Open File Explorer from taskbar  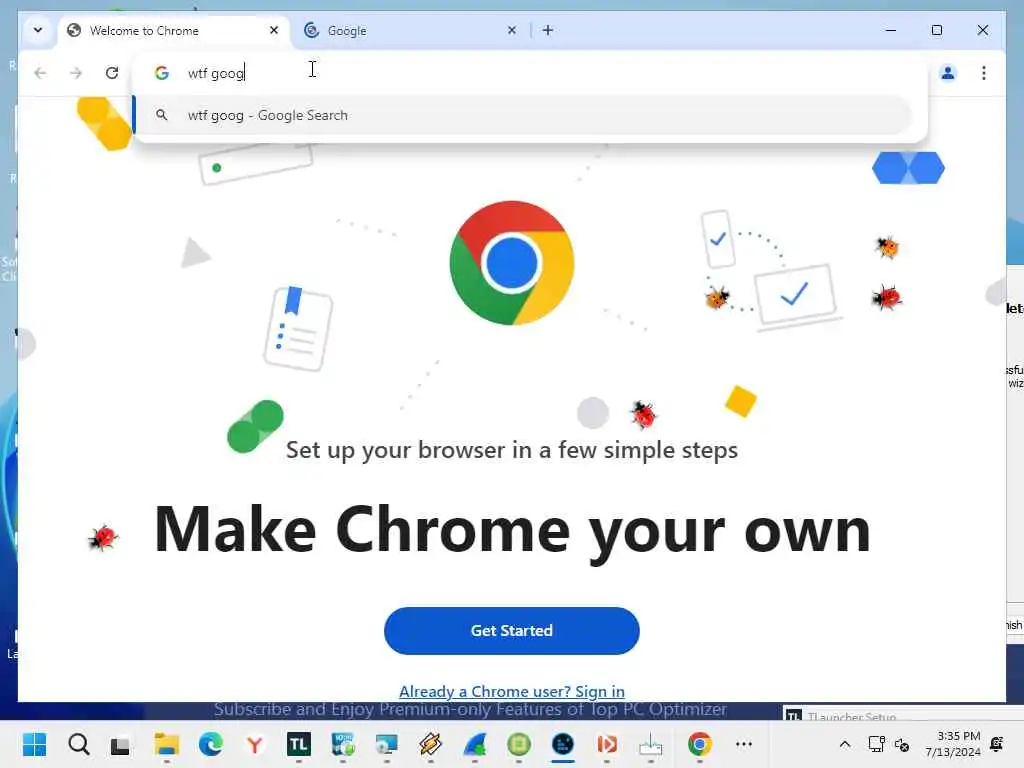click(x=167, y=744)
